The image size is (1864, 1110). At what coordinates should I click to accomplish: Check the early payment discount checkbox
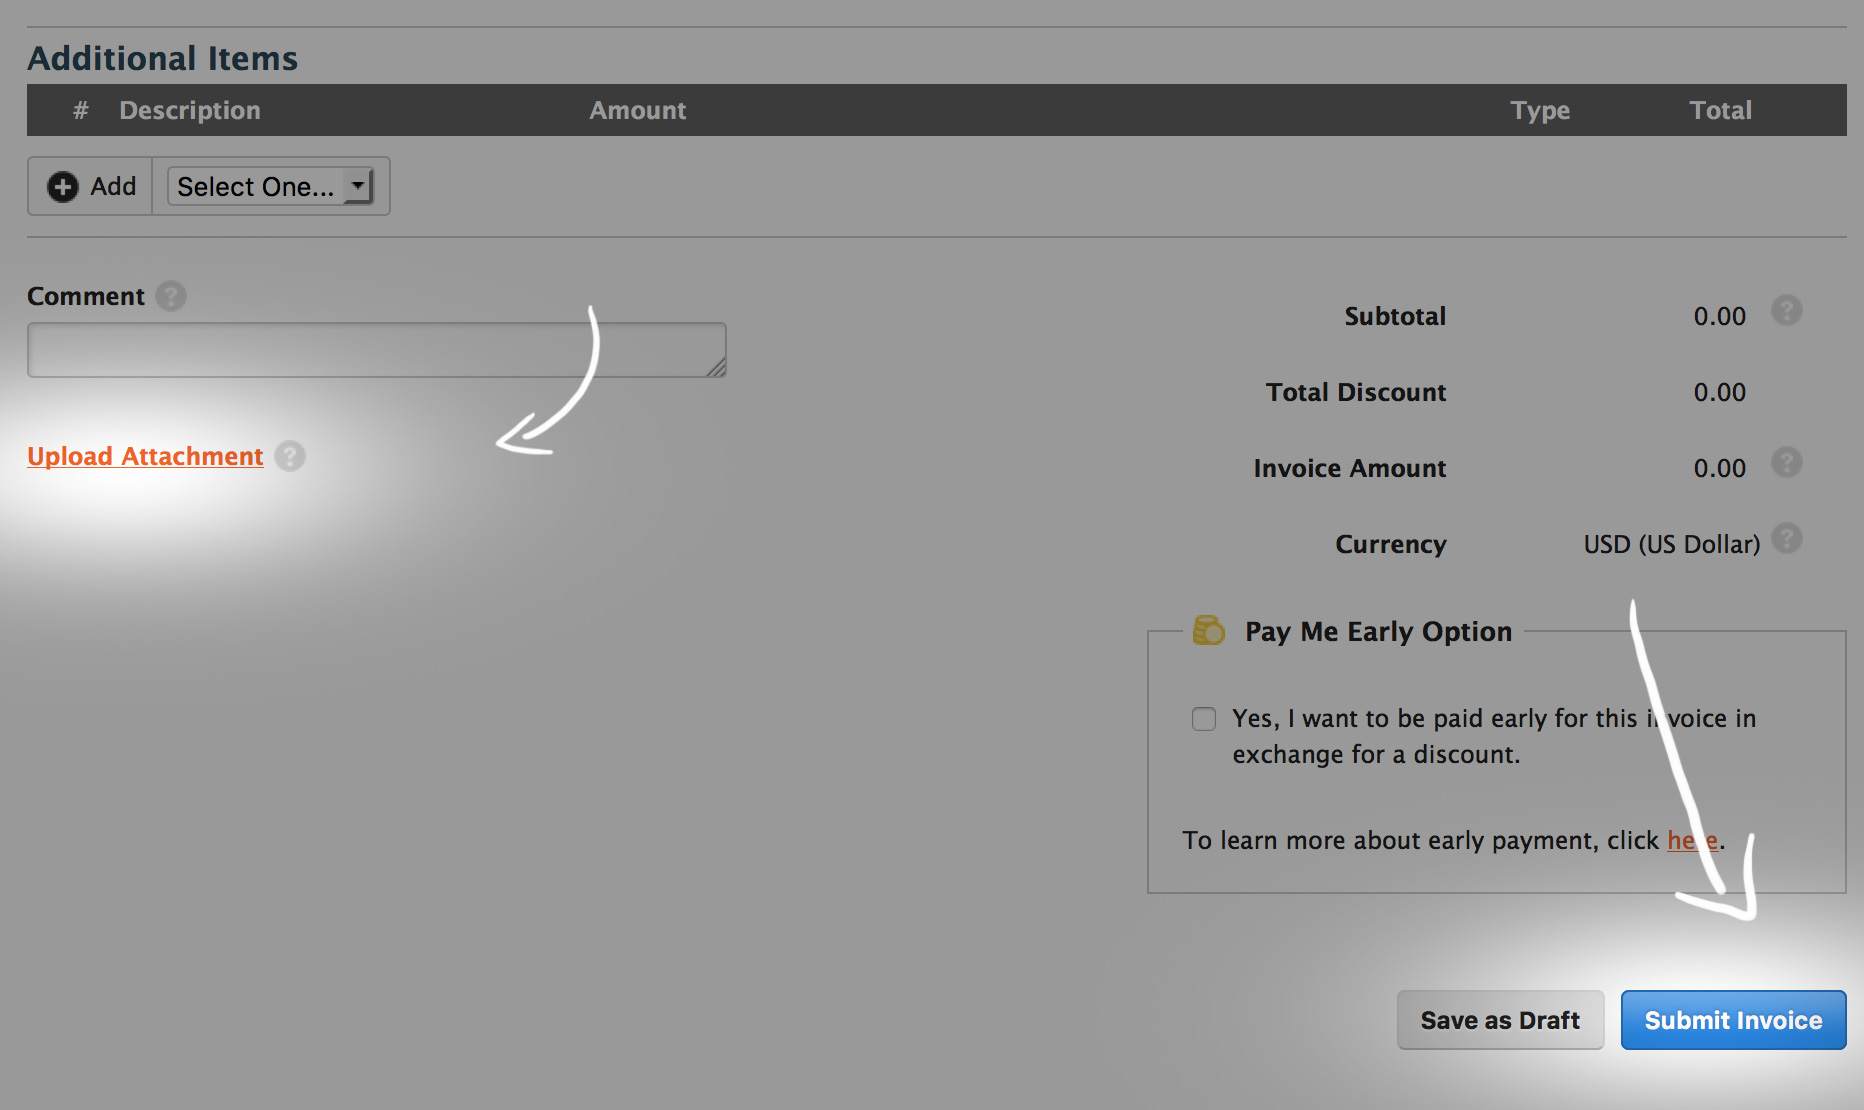[x=1204, y=719]
